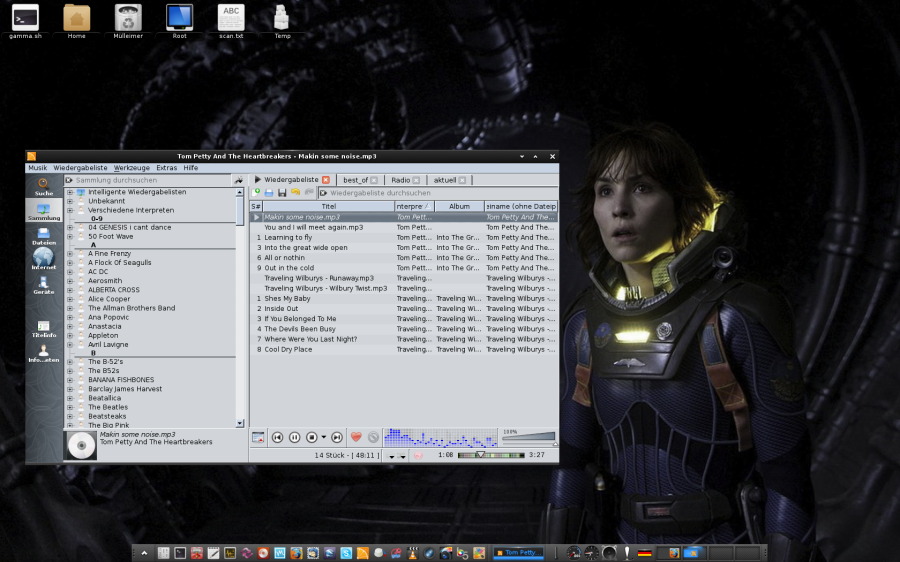Open the Hilfe menu

click(191, 168)
